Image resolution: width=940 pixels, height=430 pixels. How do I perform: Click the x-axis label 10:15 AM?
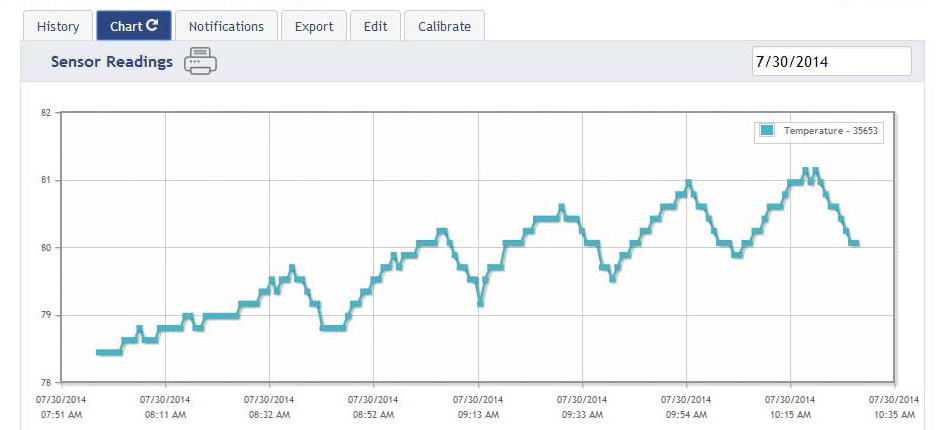click(790, 414)
